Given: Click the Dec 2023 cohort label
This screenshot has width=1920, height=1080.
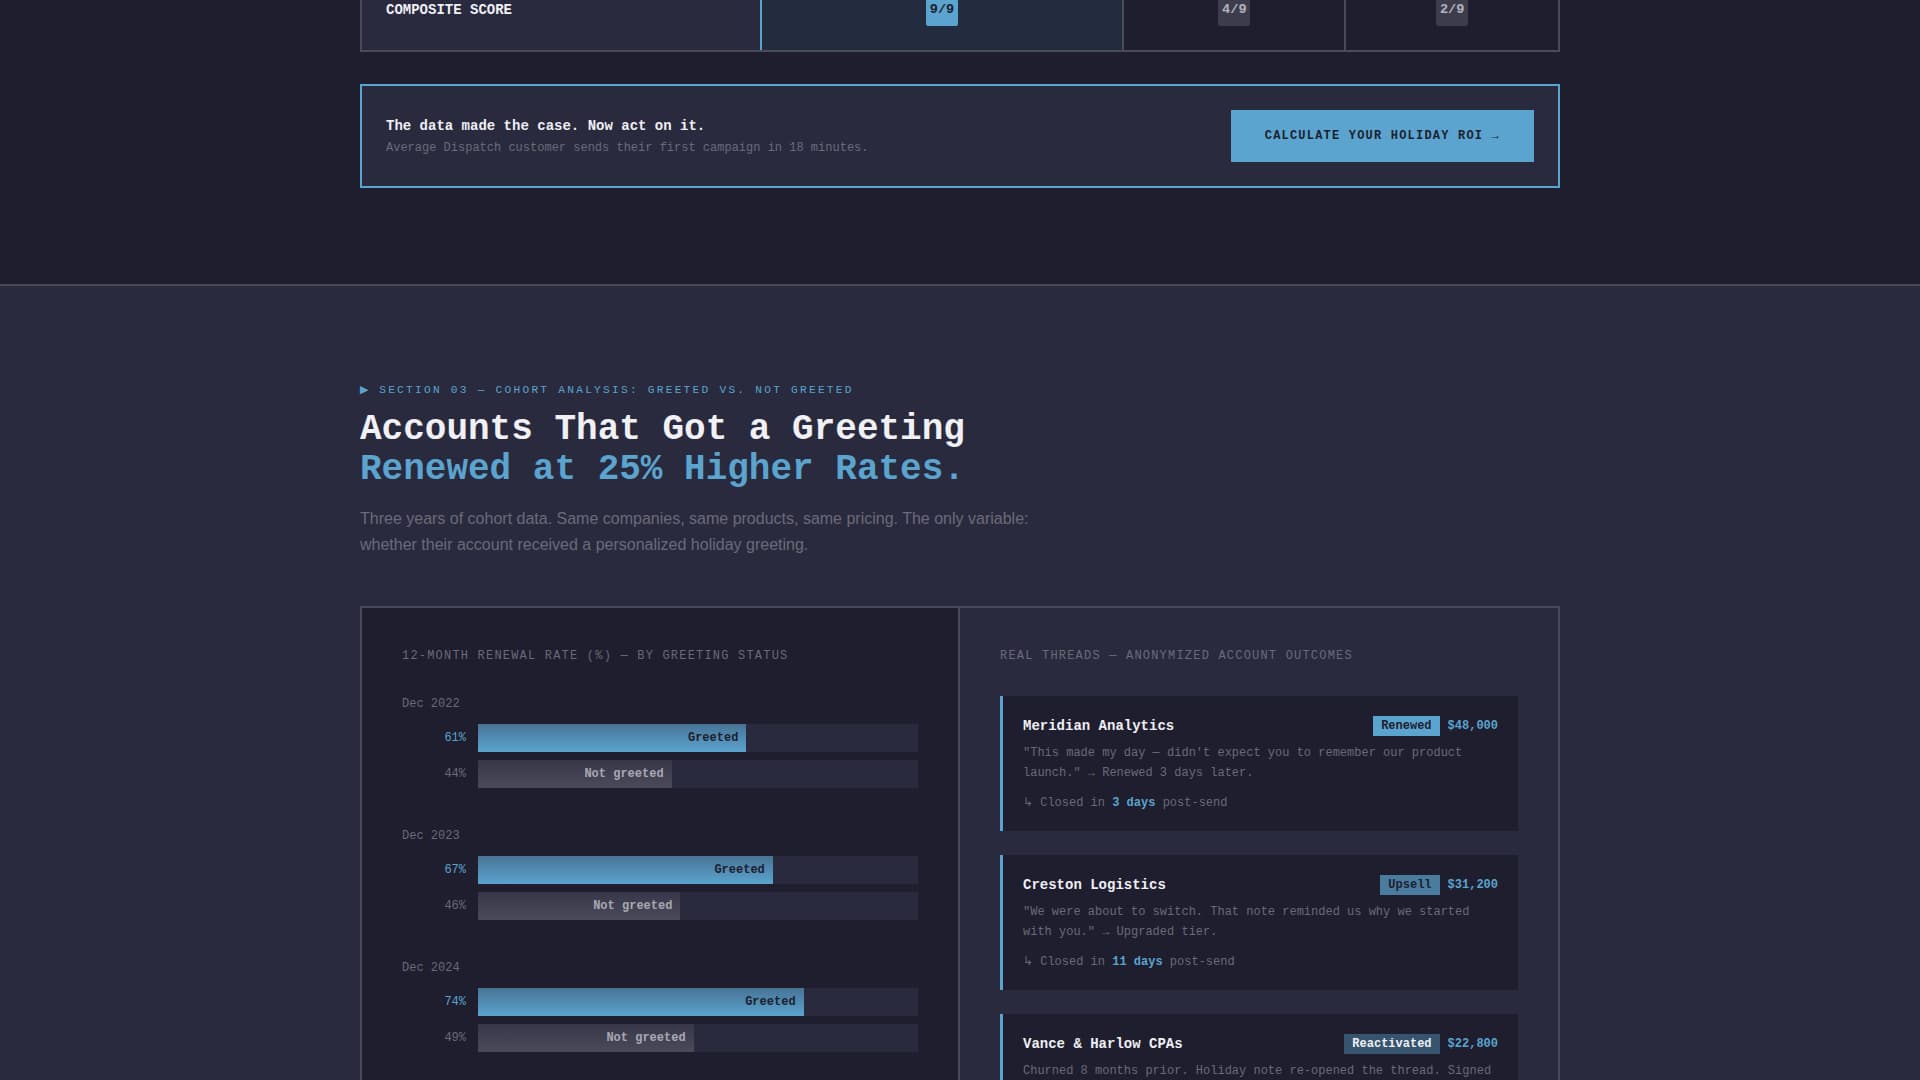Looking at the screenshot, I should [x=431, y=836].
